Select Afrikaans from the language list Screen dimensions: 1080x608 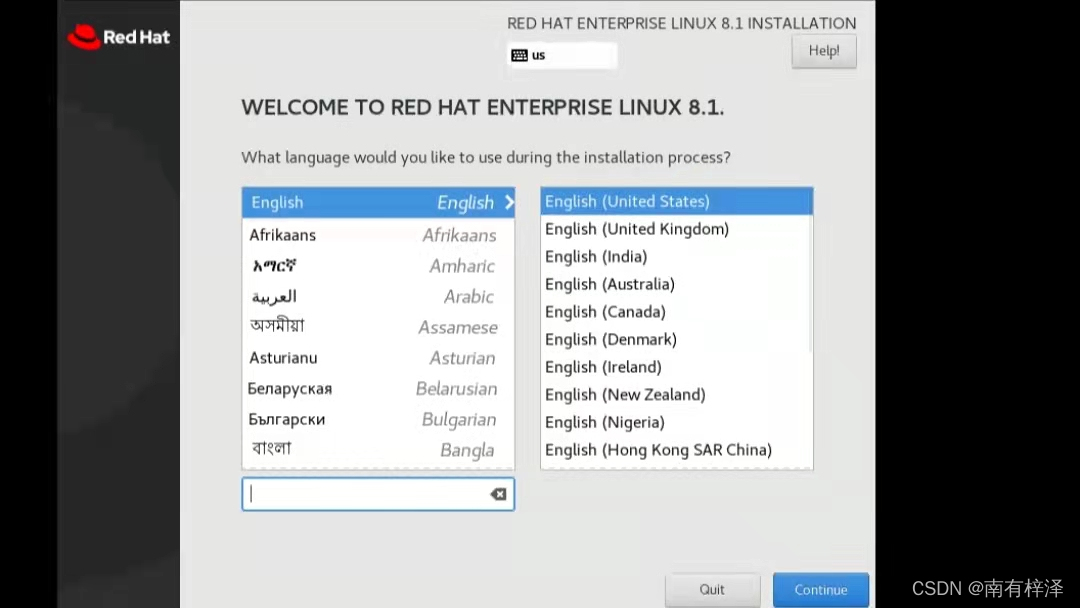(x=378, y=235)
